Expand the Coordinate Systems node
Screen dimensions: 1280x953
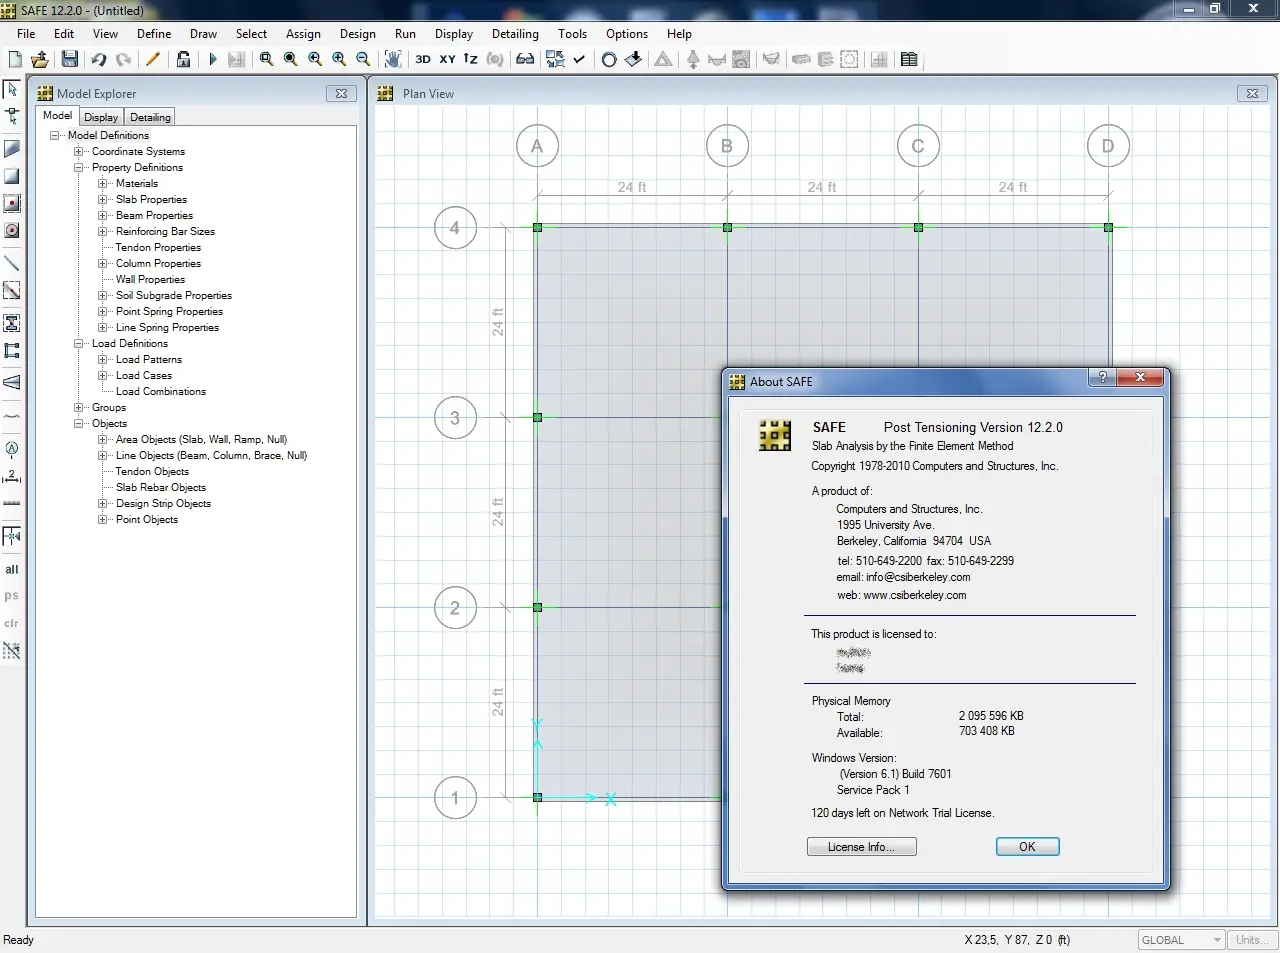click(x=79, y=151)
